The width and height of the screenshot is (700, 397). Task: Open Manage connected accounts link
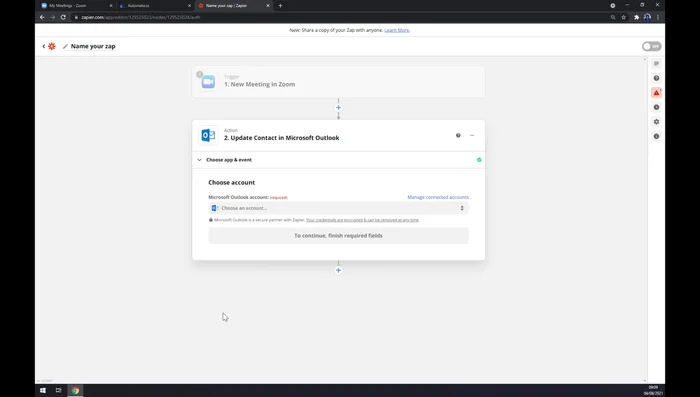(x=438, y=197)
